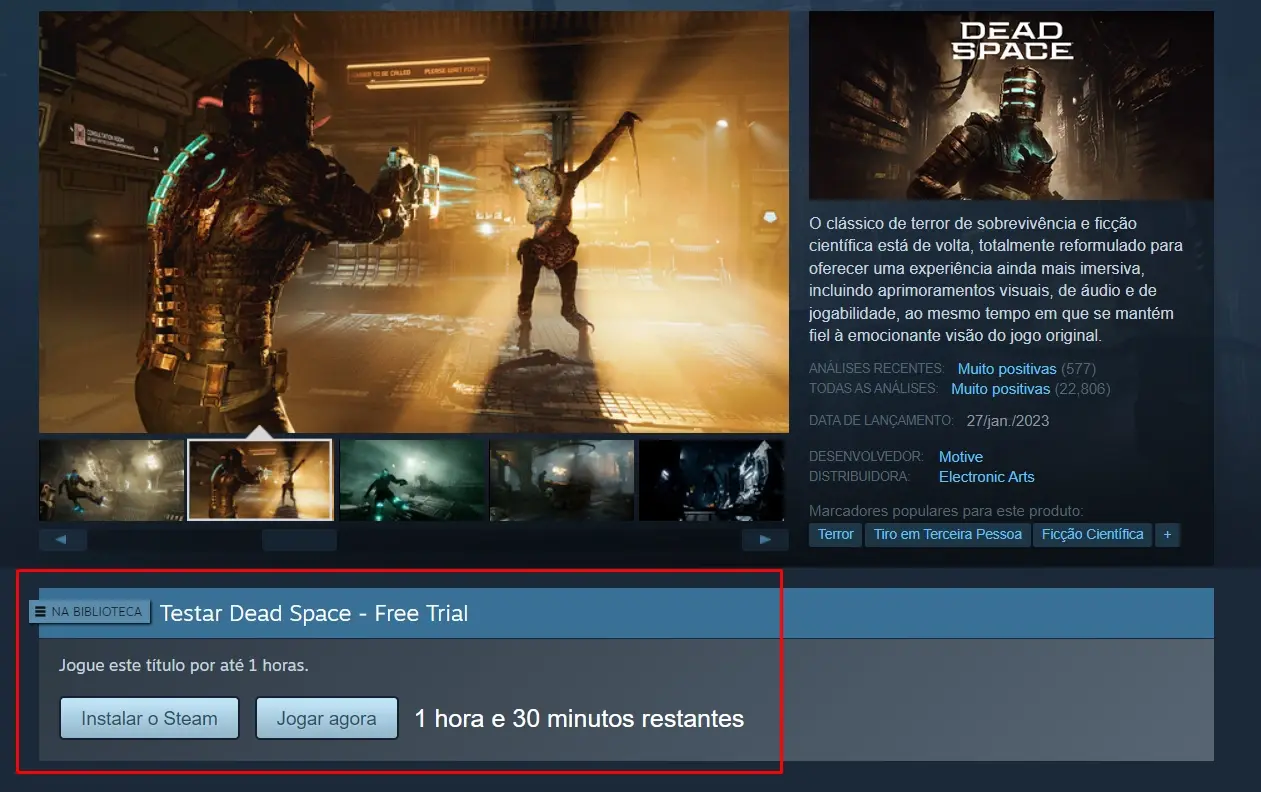Select the Tiro em Terceira Pessoa tag
This screenshot has width=1261, height=792.
tap(947, 534)
